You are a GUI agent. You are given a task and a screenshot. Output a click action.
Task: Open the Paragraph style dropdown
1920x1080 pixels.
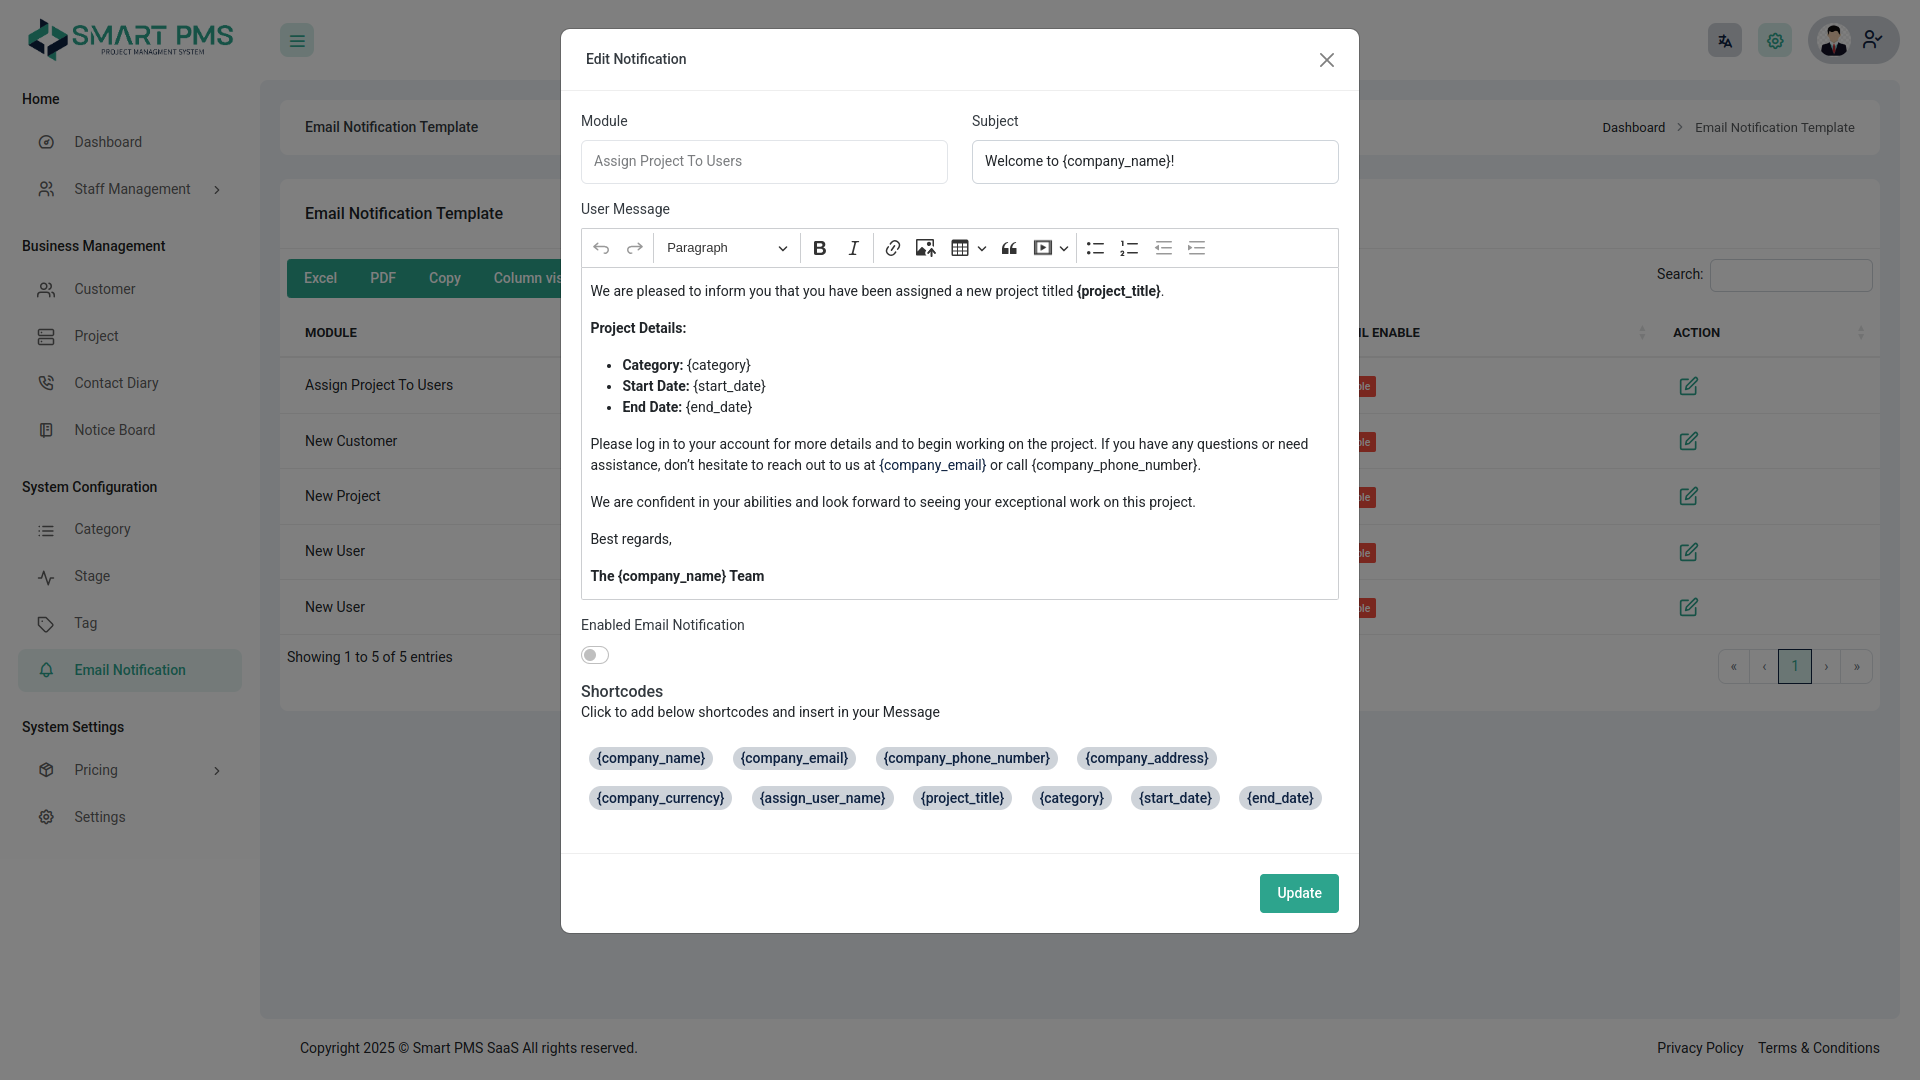coord(726,248)
